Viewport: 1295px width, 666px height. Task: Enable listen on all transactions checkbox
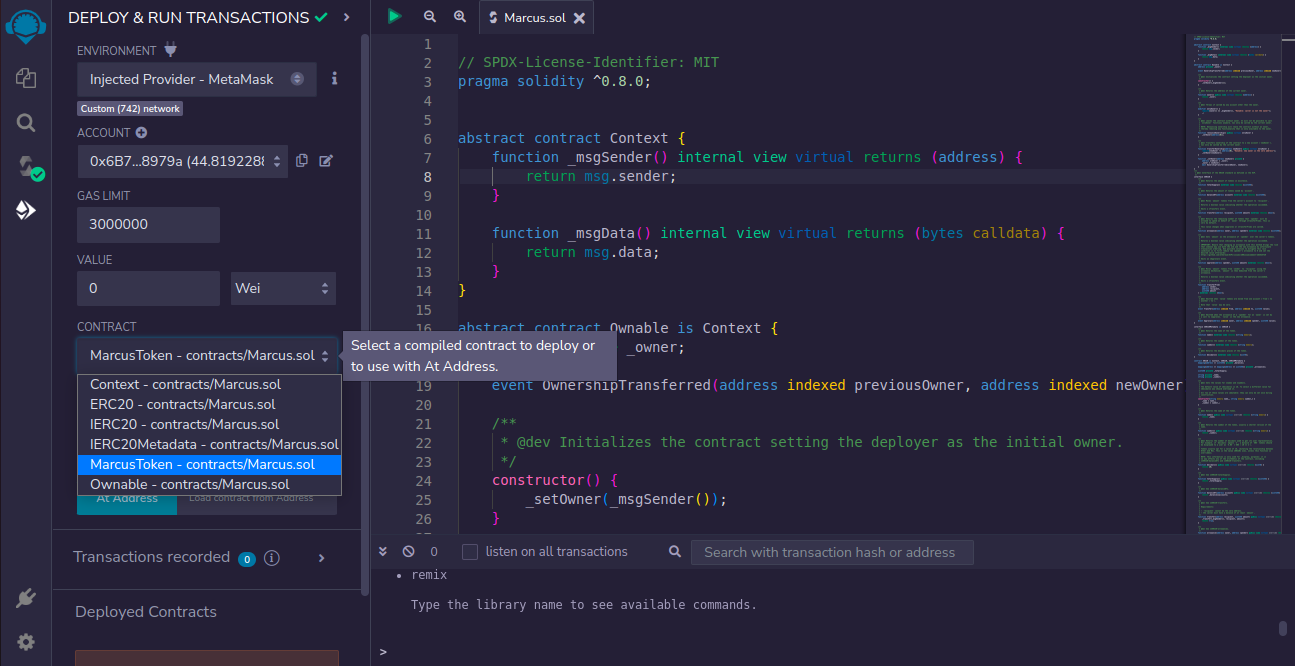pos(470,552)
